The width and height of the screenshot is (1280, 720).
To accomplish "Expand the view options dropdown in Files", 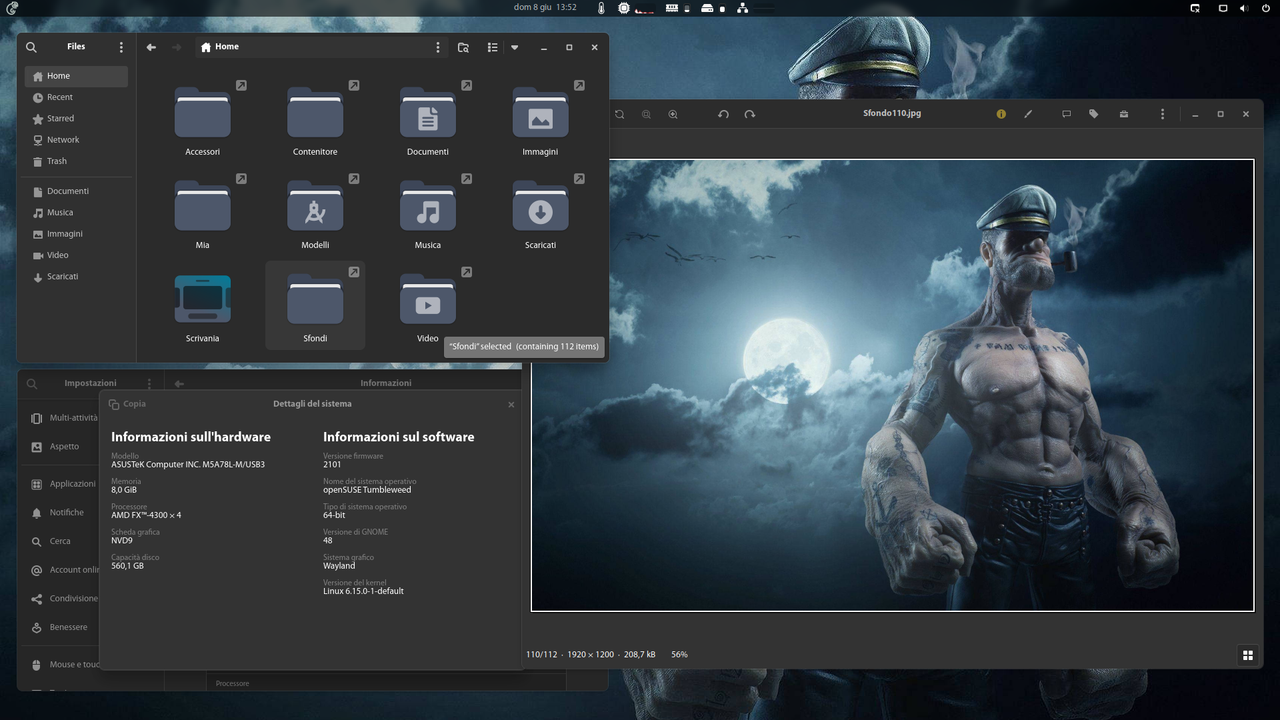I will 514,47.
